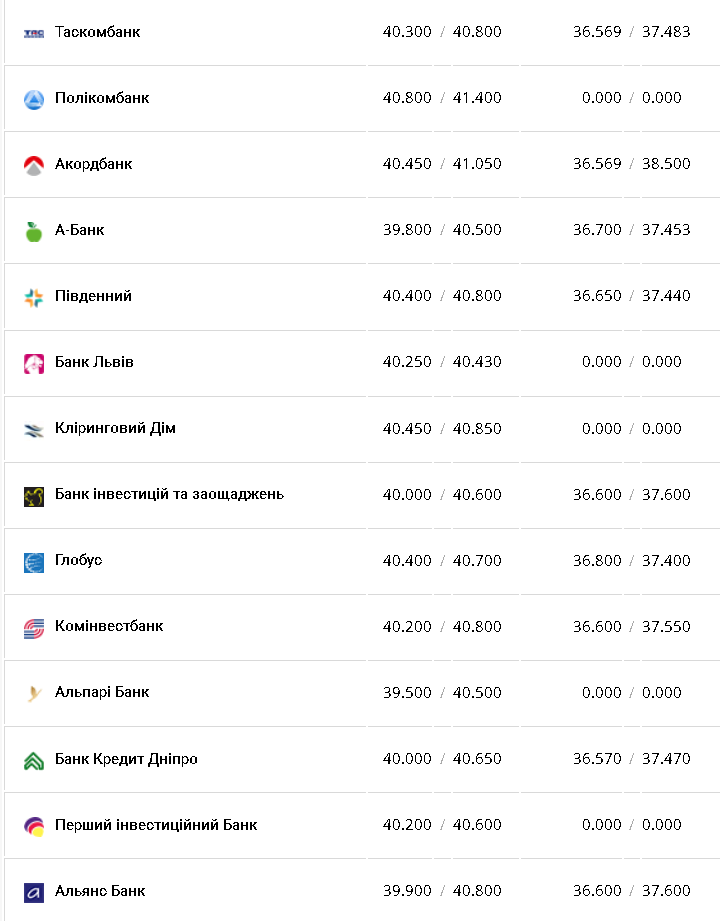The width and height of the screenshot is (720, 921).
Task: Click the Комінвестбанк logo icon
Action: tap(34, 628)
